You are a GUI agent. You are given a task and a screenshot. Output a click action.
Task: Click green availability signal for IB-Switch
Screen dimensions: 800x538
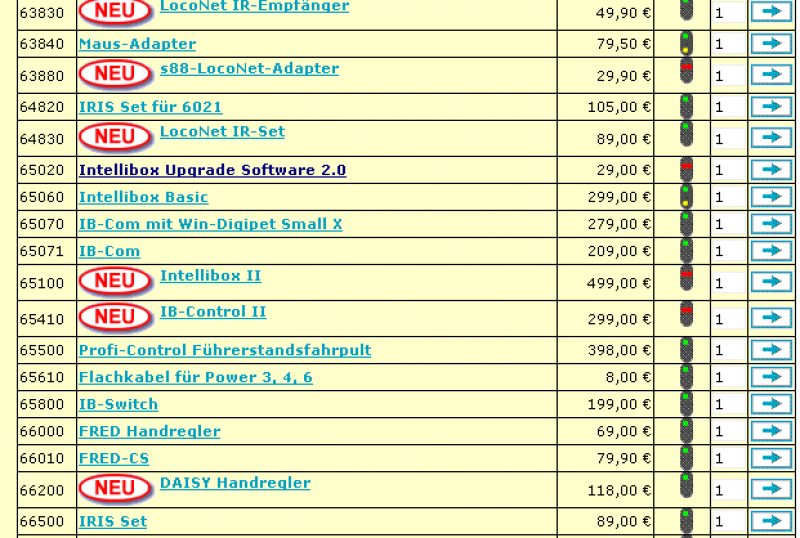pos(686,404)
